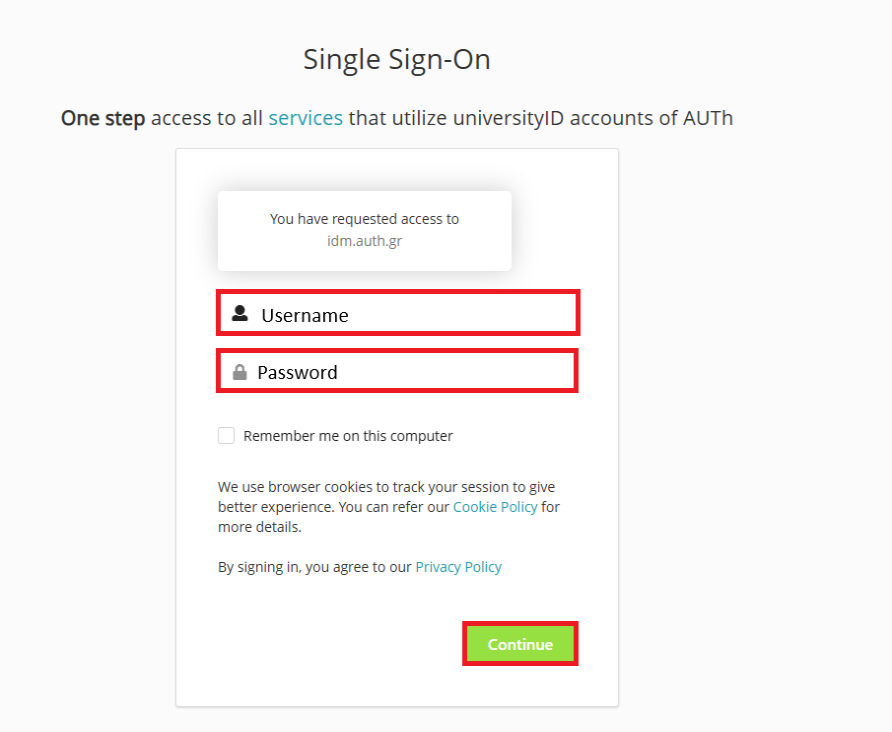Click the bold 'One step' text

point(103,118)
